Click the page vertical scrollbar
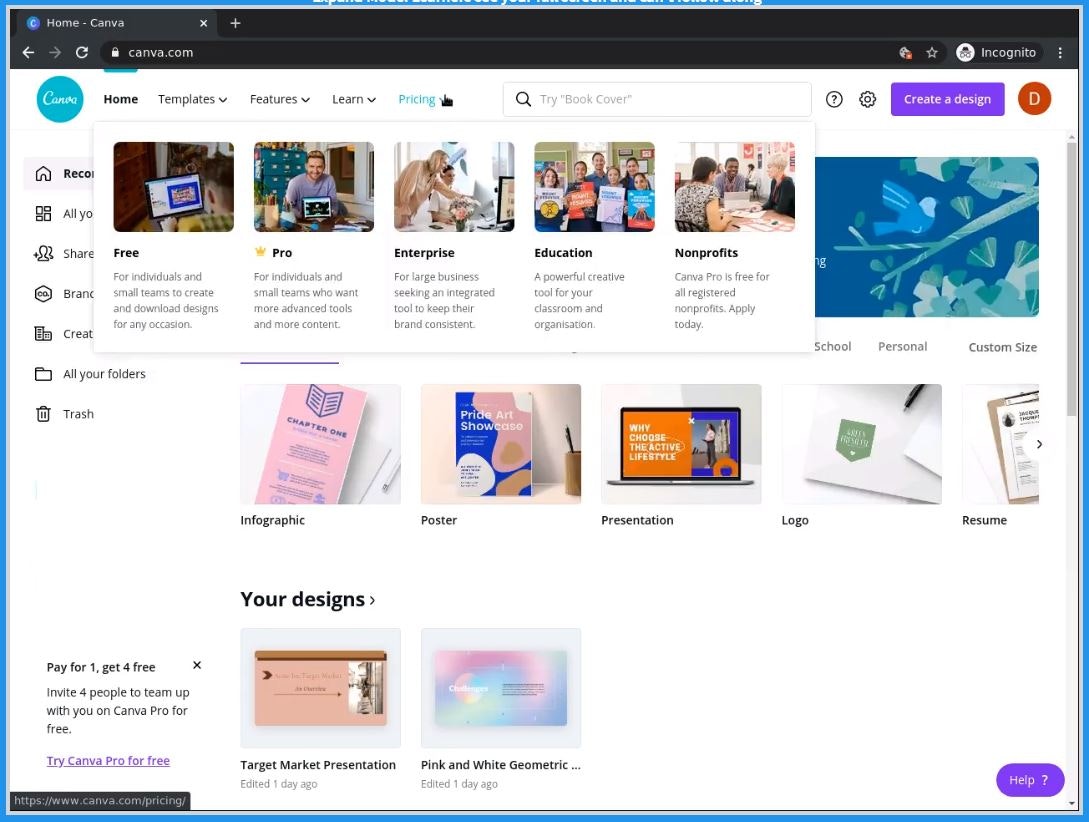The width and height of the screenshot is (1089, 822). tap(1072, 278)
